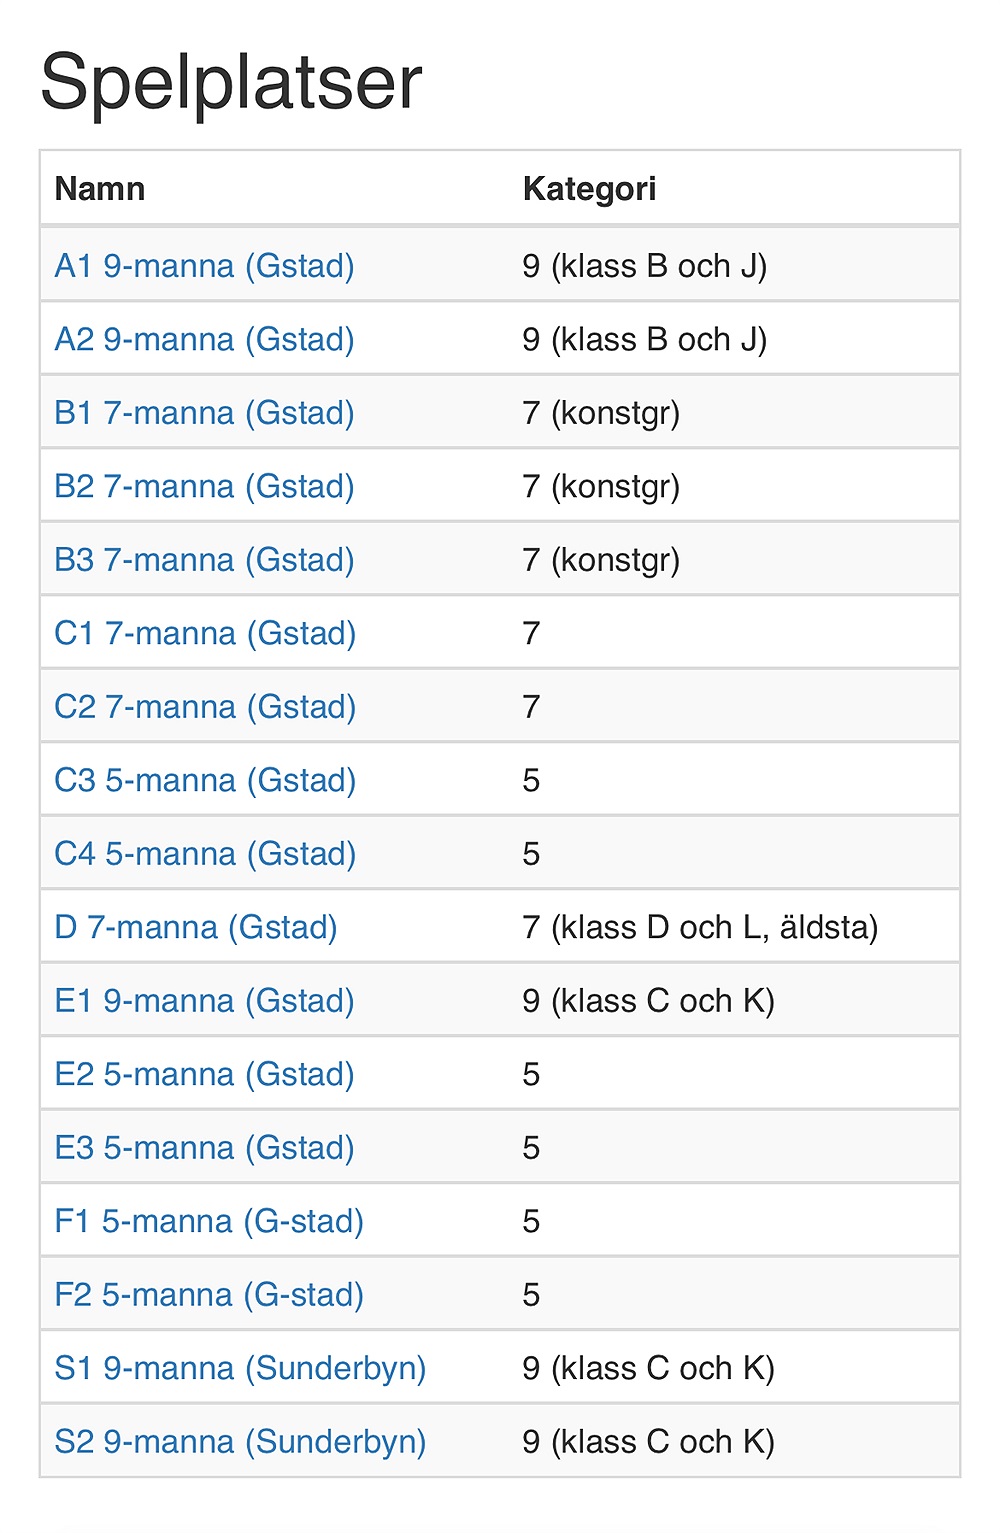The image size is (1000, 1533).
Task: Open C3 5-manna (Gstad) field page
Action: coord(205,781)
